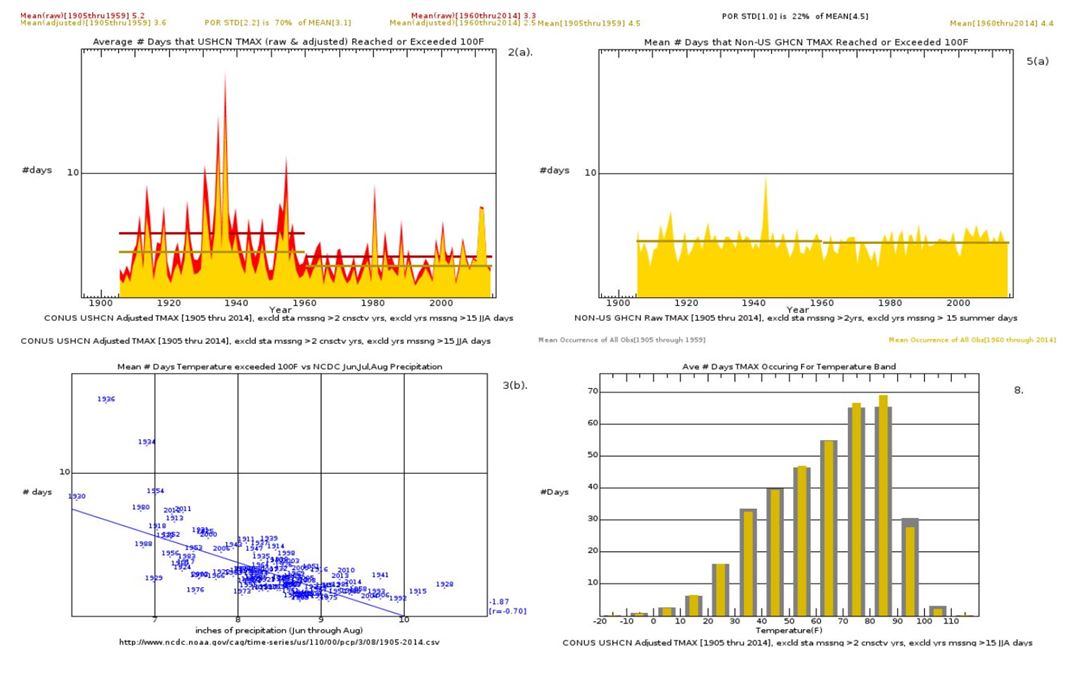
Task: Click the bar between 100 and 110 F
Action: (x=937, y=610)
